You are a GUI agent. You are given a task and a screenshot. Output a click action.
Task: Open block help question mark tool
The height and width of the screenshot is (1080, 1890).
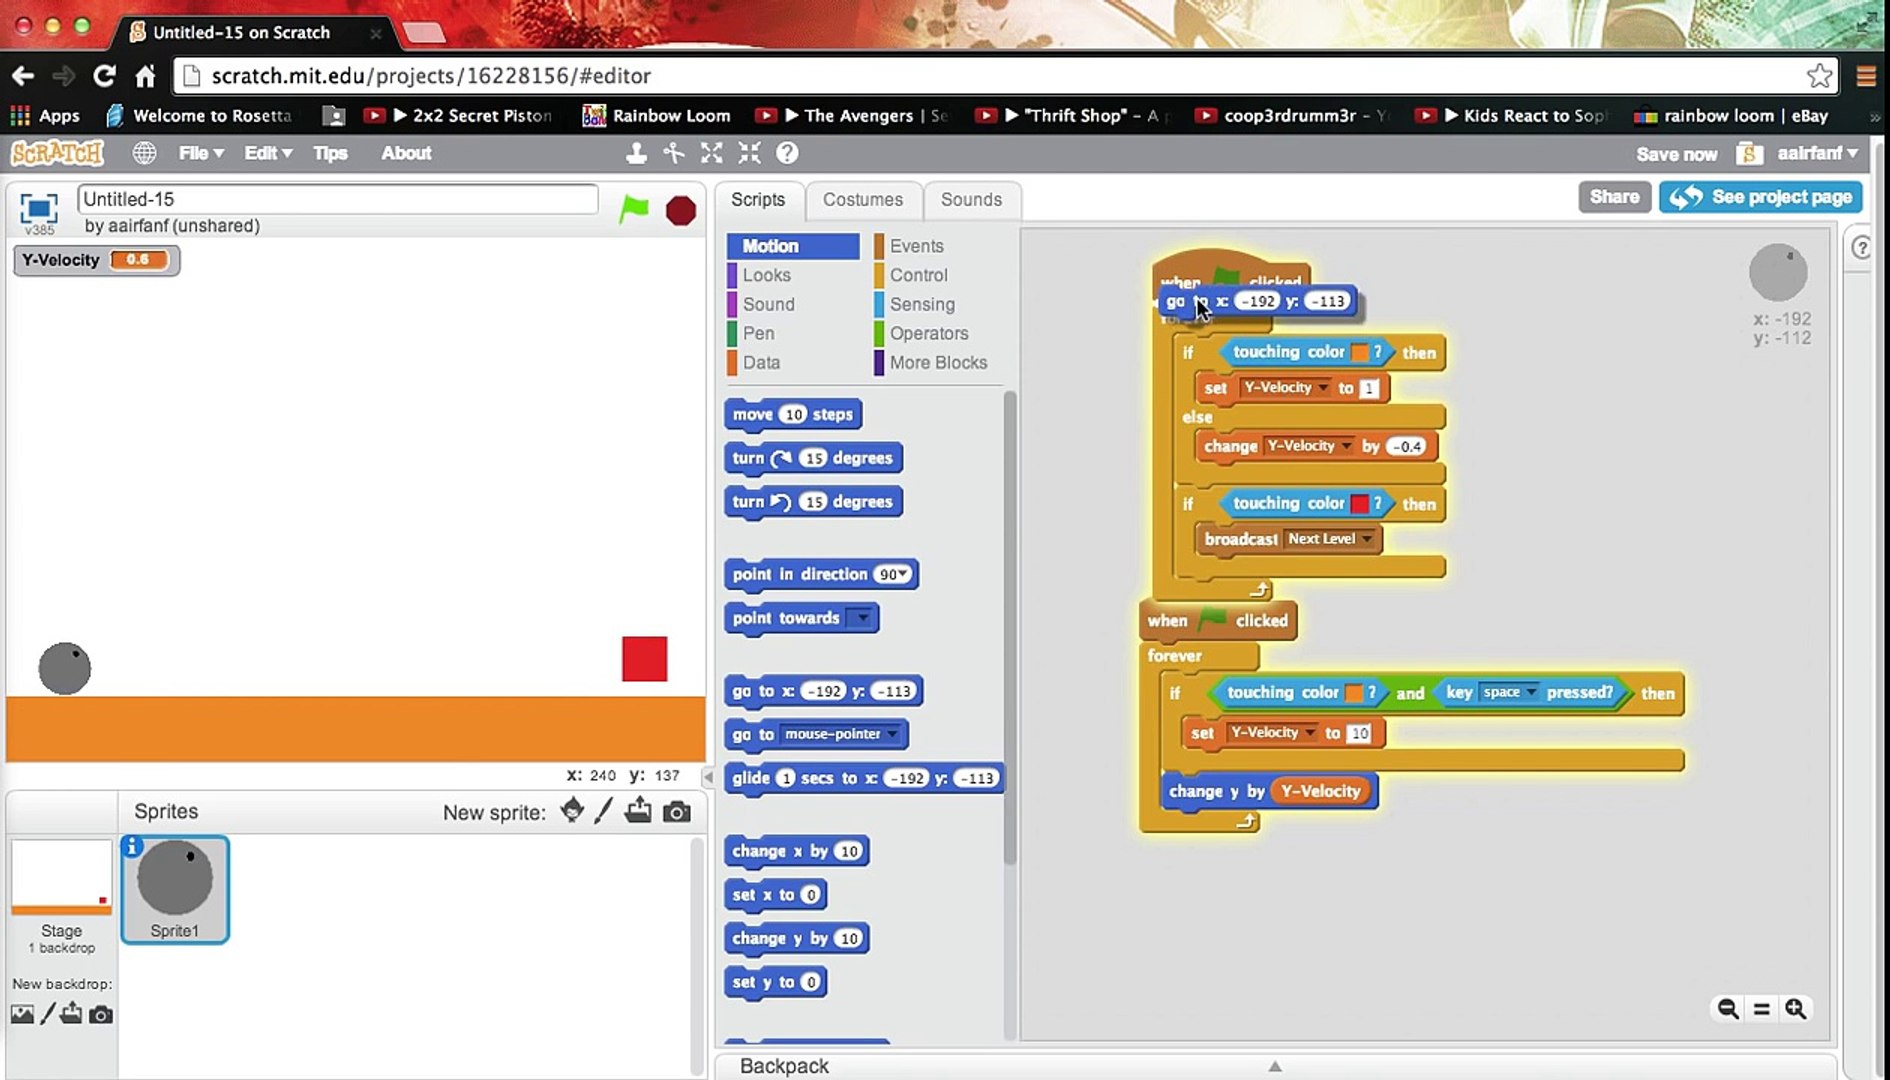coord(787,153)
